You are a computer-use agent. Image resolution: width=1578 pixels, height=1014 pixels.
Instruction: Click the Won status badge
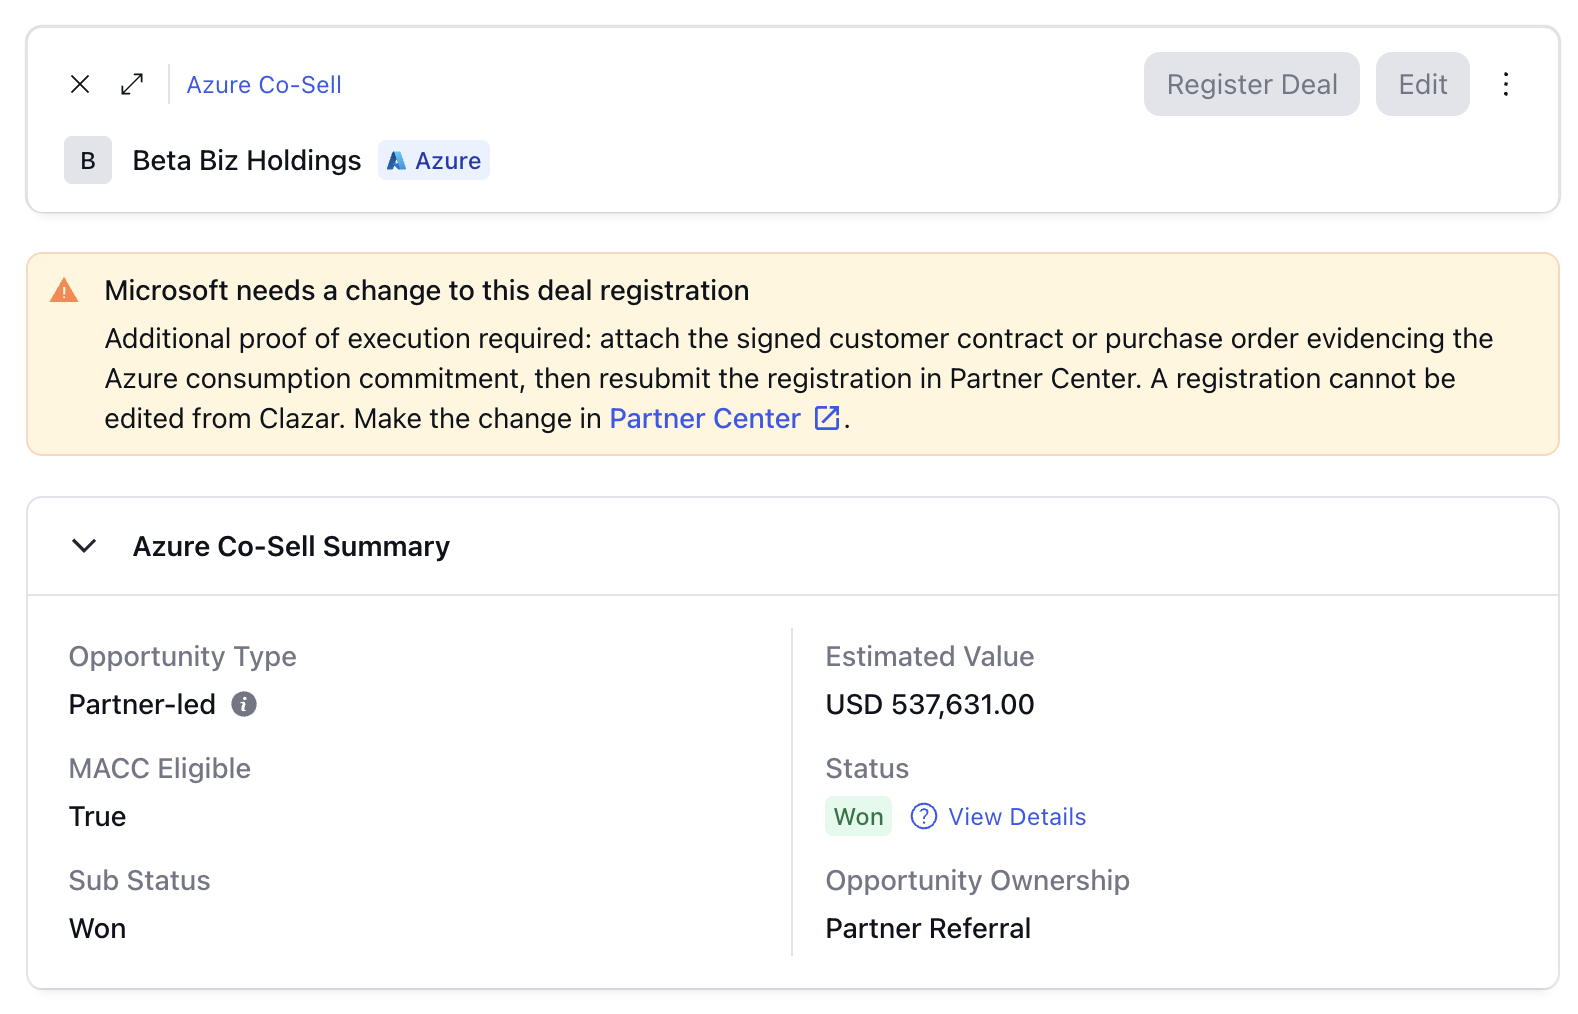(x=858, y=816)
